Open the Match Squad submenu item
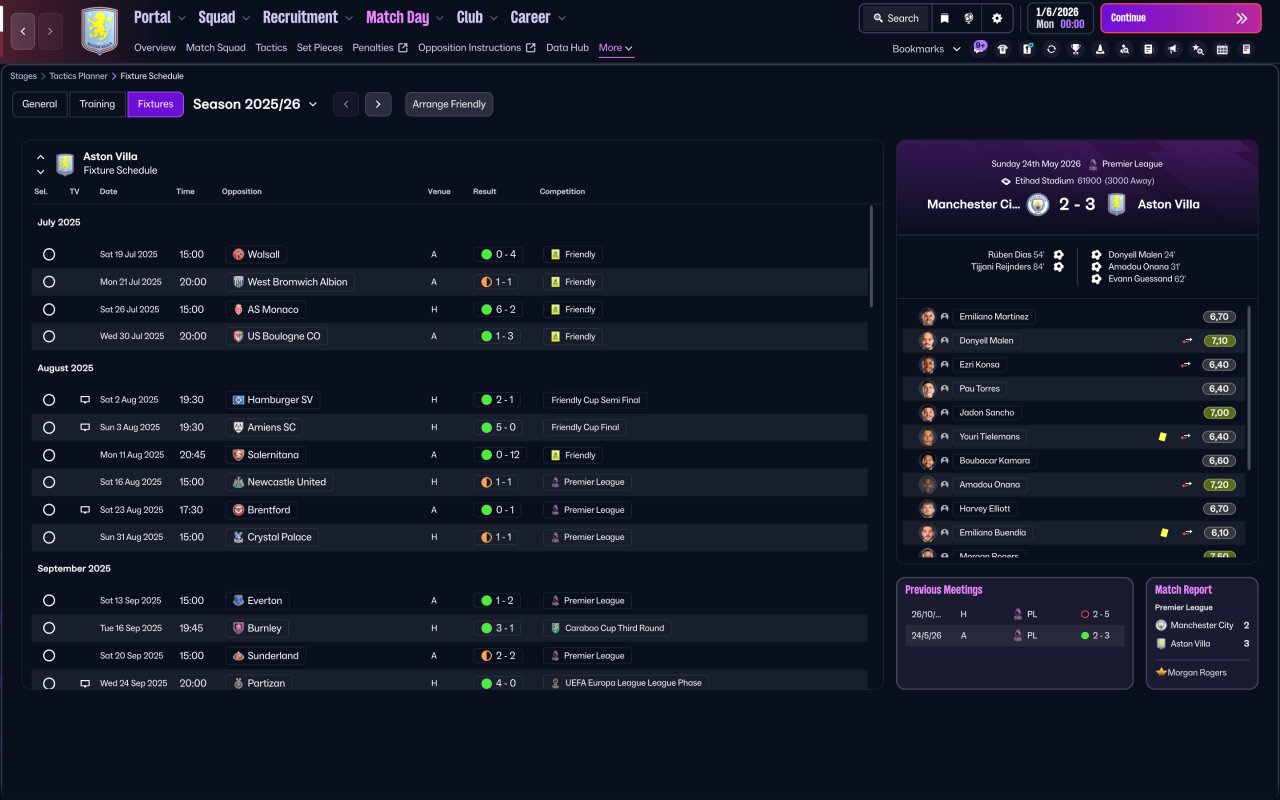 click(x=216, y=48)
